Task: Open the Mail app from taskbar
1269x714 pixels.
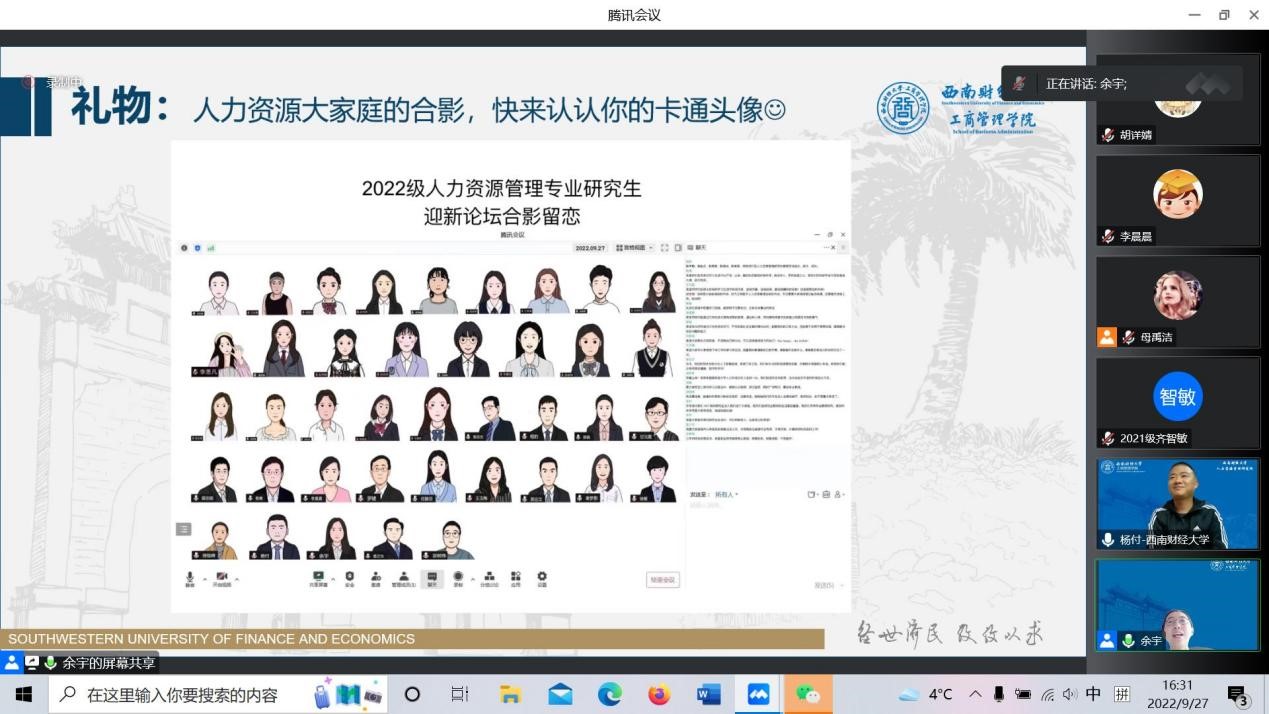Action: click(560, 694)
